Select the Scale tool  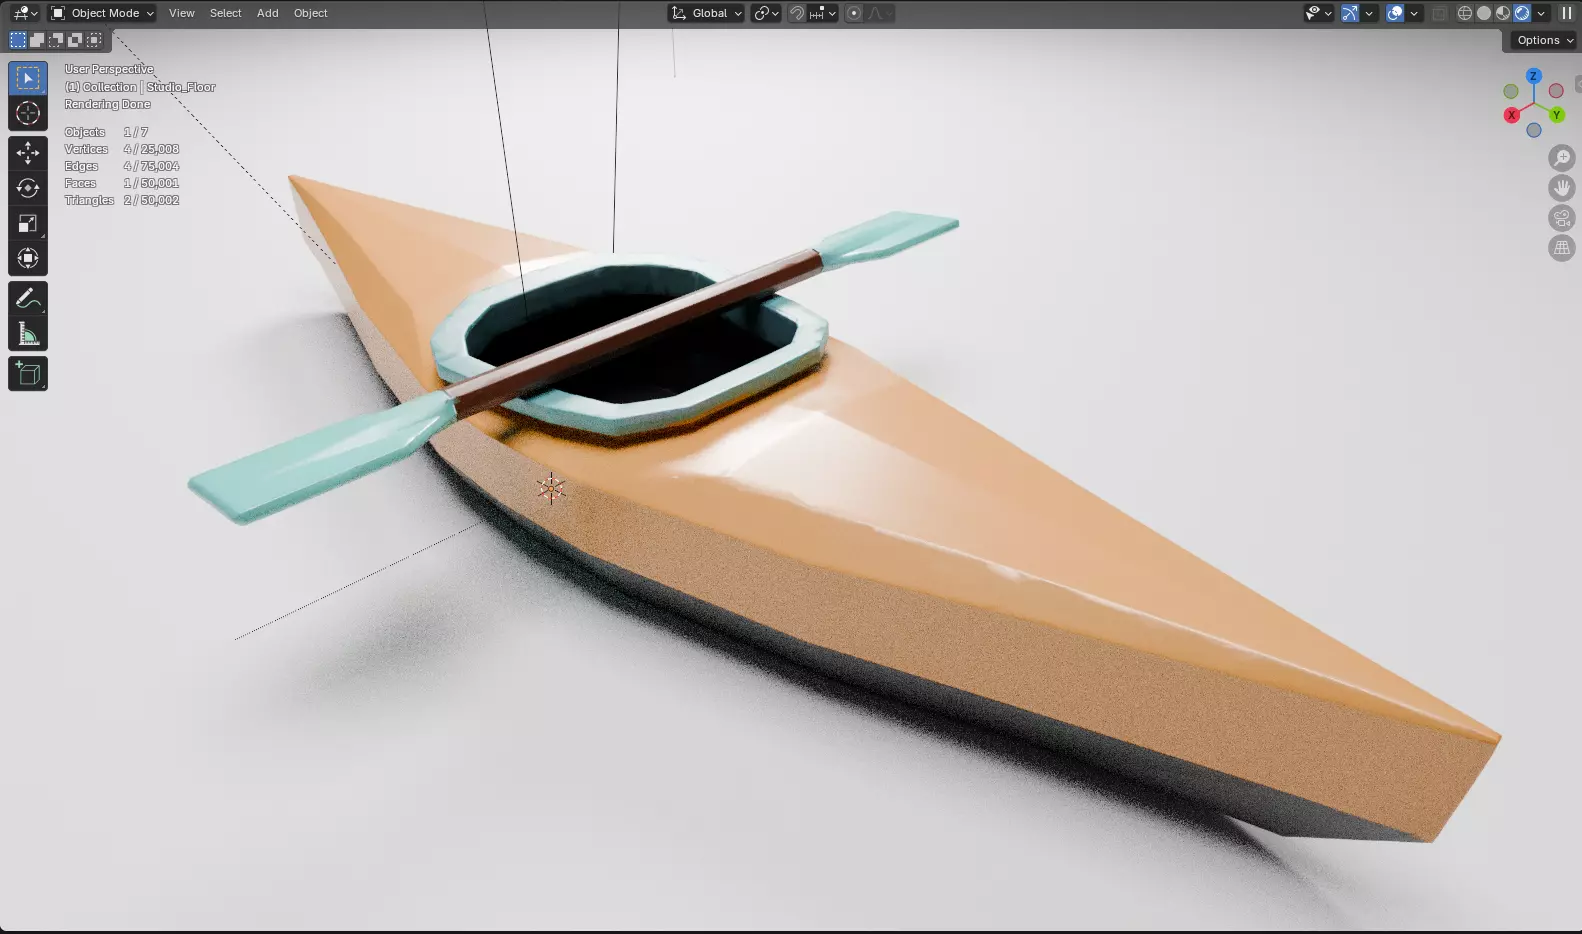pos(28,223)
